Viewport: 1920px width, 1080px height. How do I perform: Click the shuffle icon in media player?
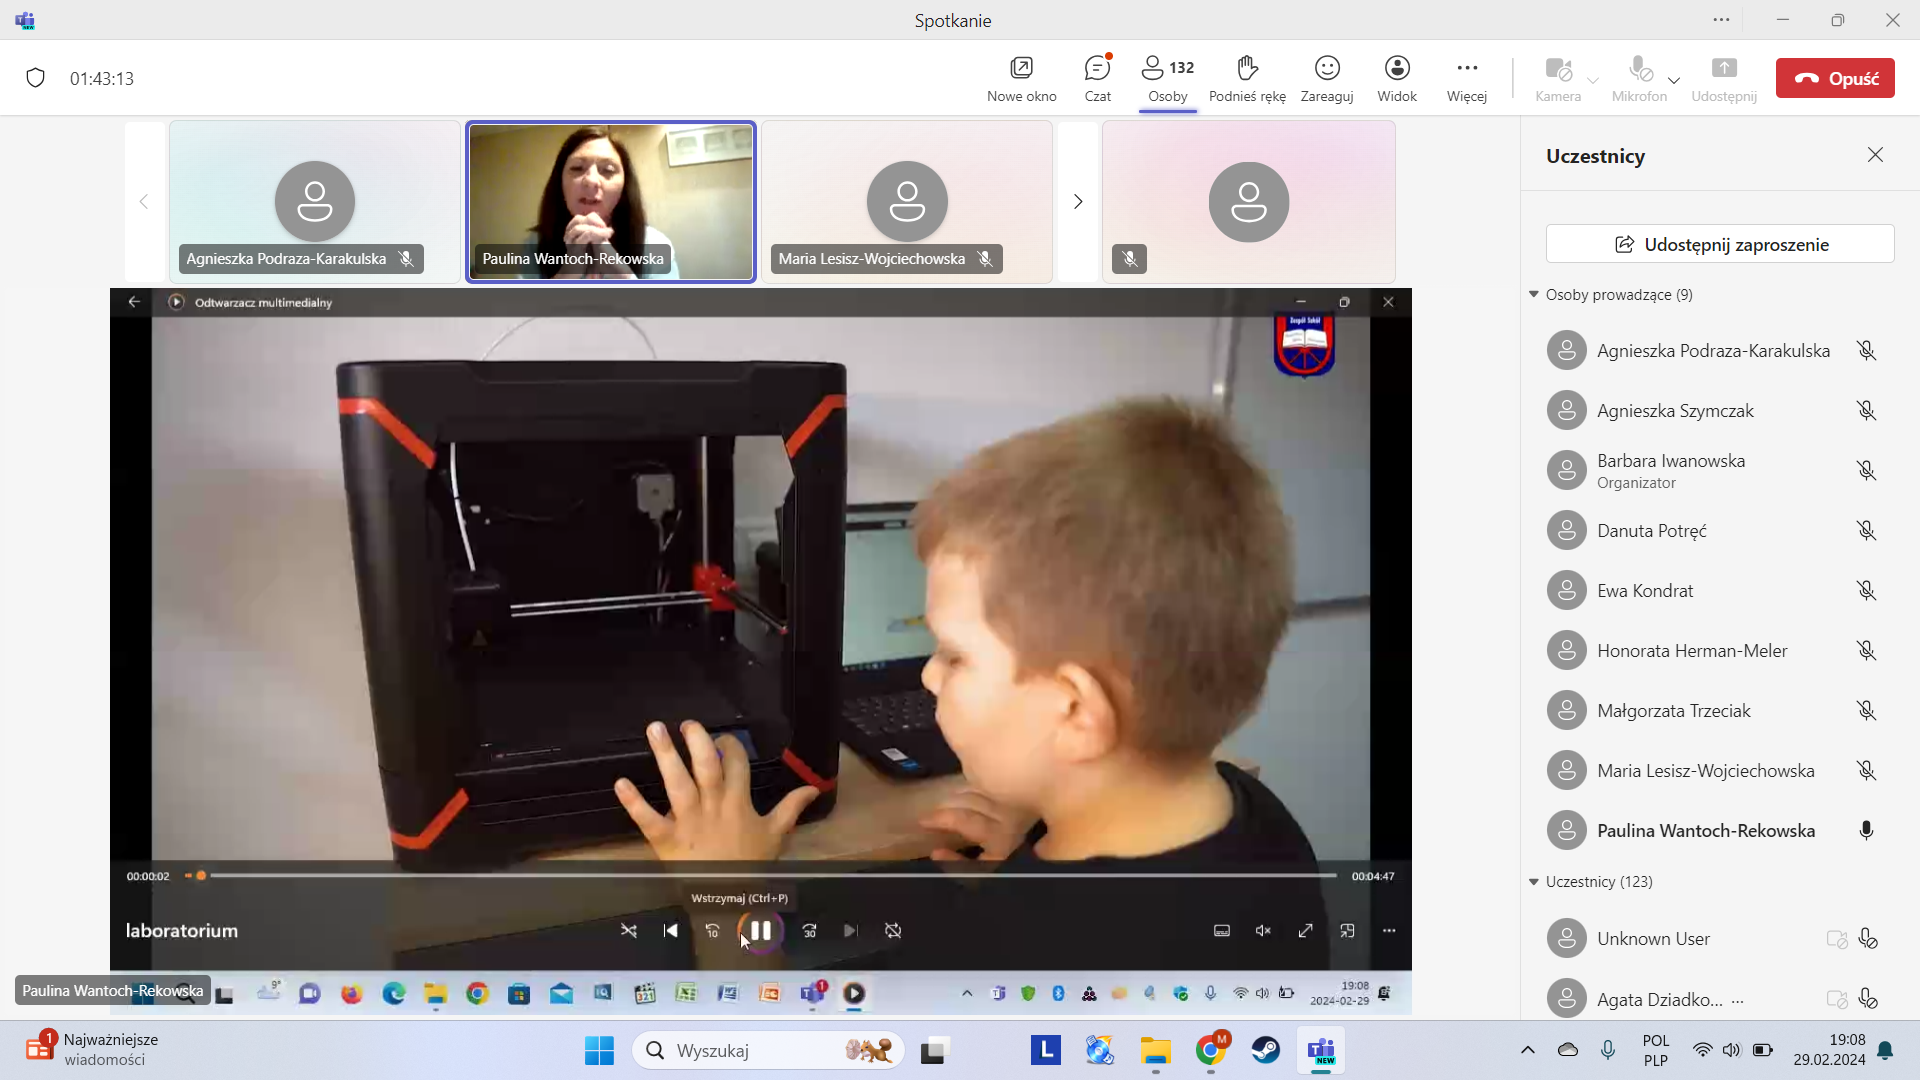tap(629, 930)
